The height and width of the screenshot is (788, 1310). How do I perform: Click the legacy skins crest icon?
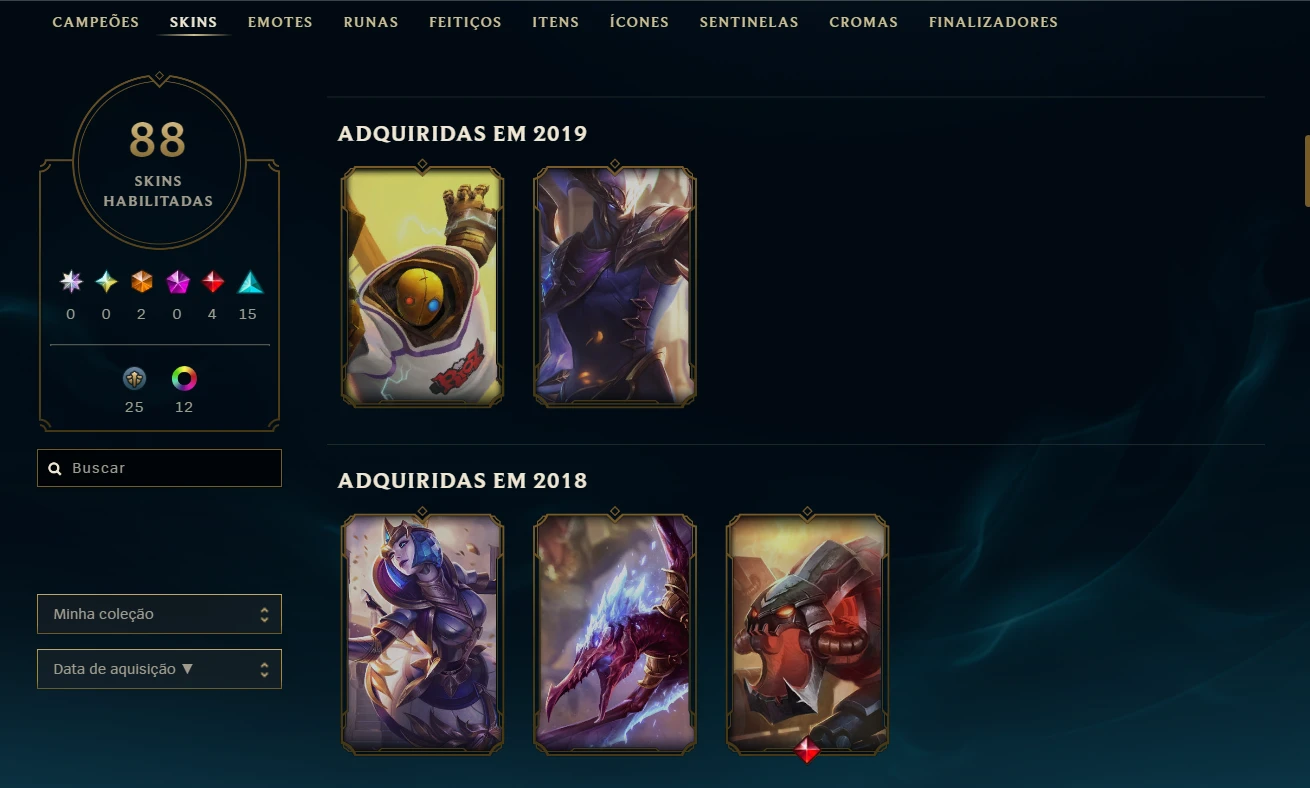pyautogui.click(x=134, y=378)
